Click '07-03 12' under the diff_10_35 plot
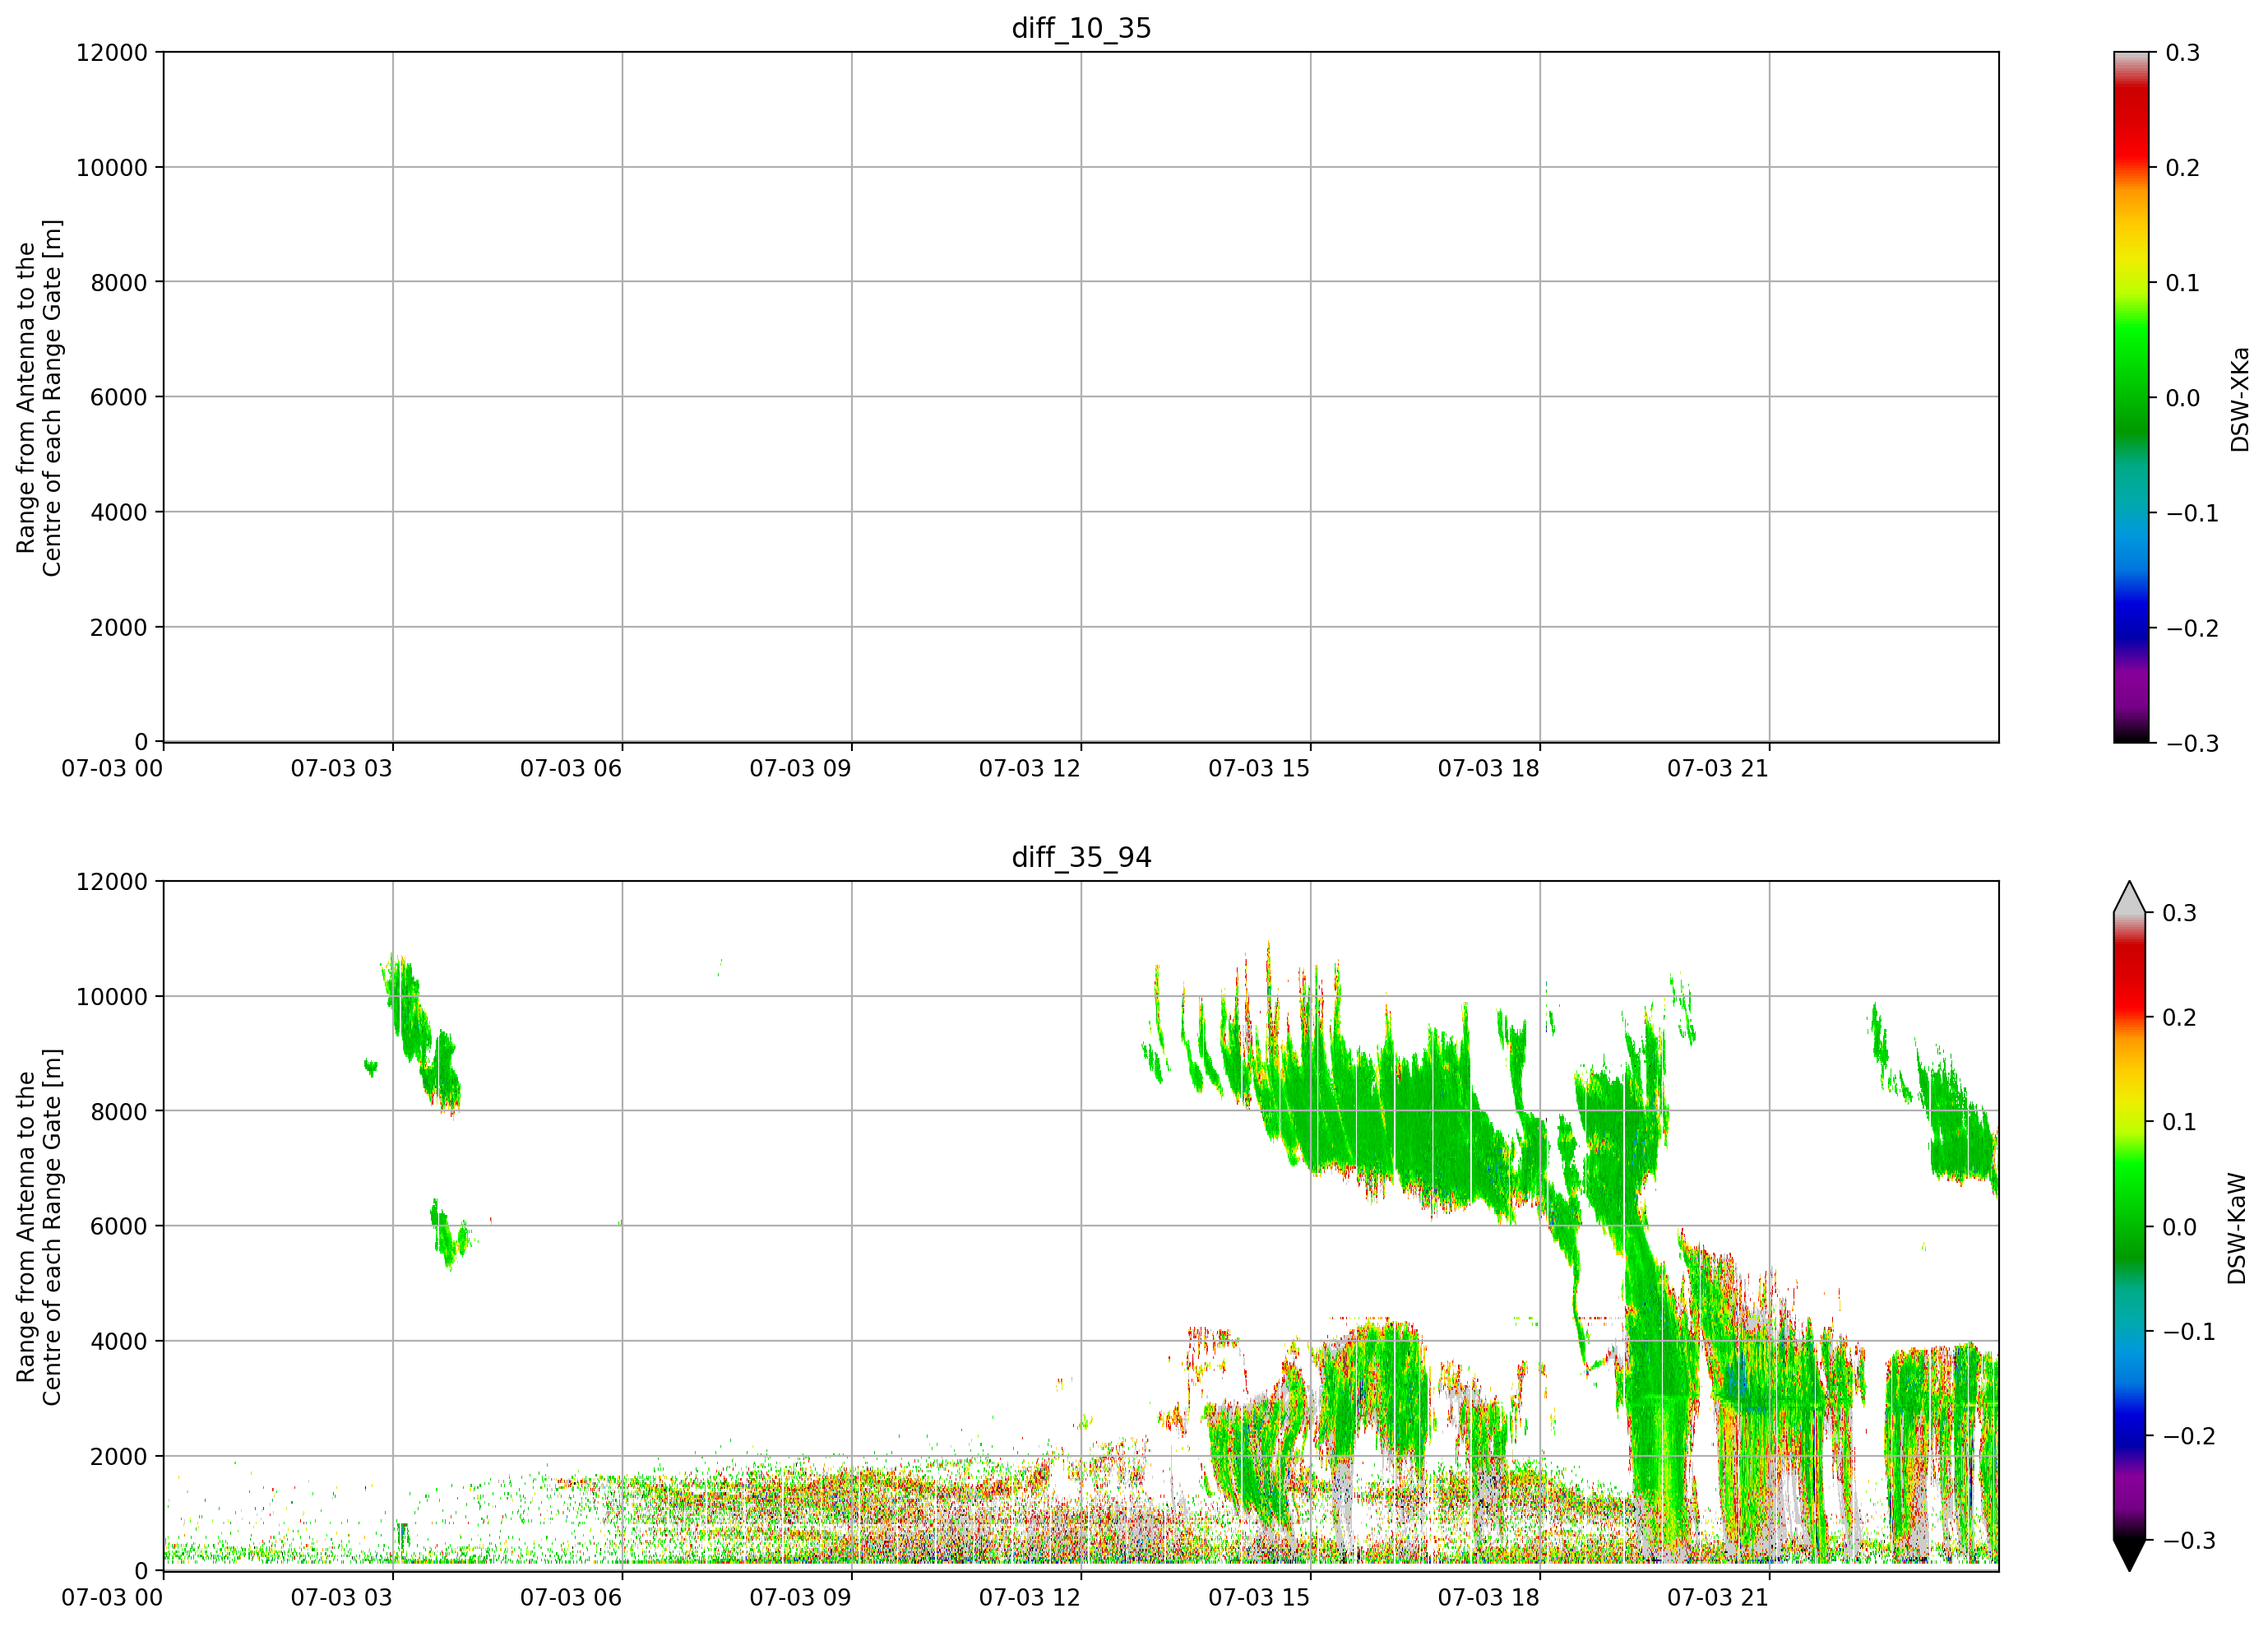 point(1030,768)
